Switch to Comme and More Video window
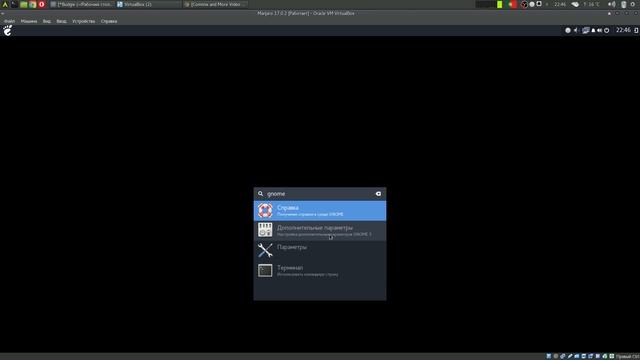640x360 pixels. click(215, 4)
